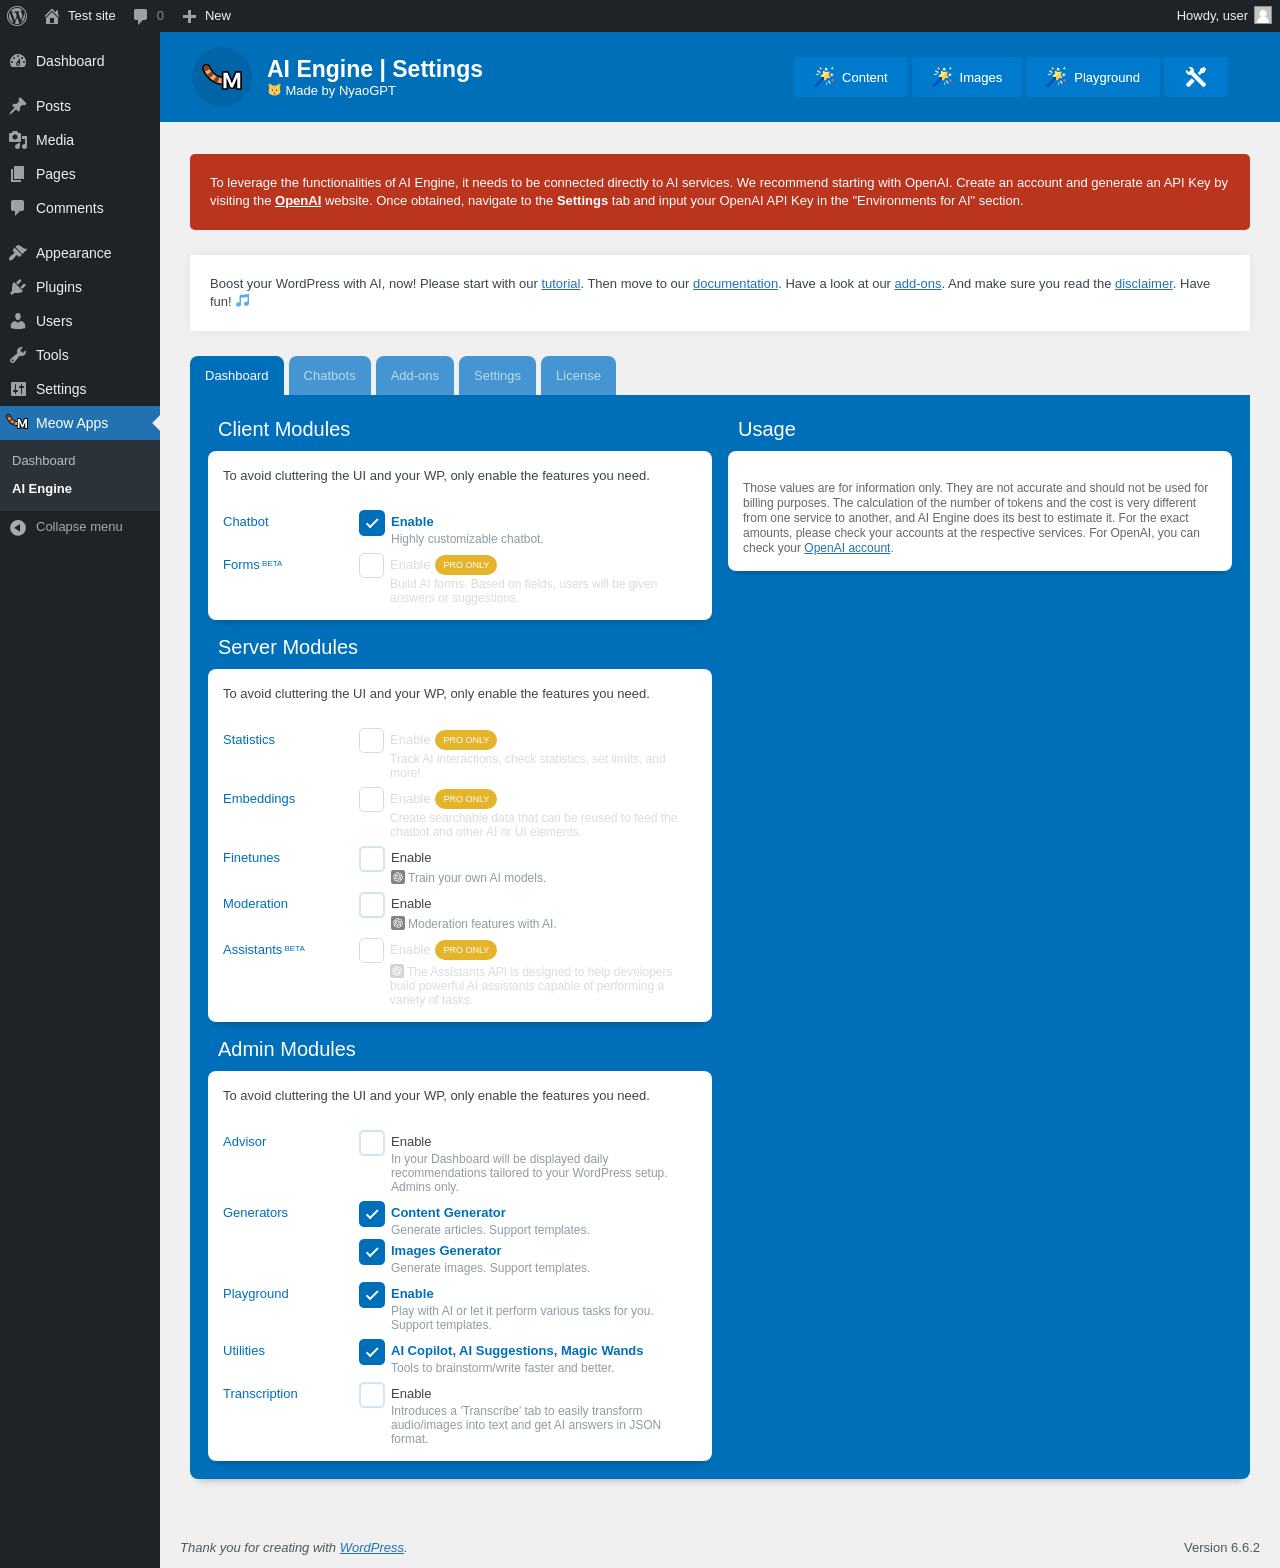The image size is (1280, 1568).
Task: Click the AI Engine round logo
Action: (222, 77)
